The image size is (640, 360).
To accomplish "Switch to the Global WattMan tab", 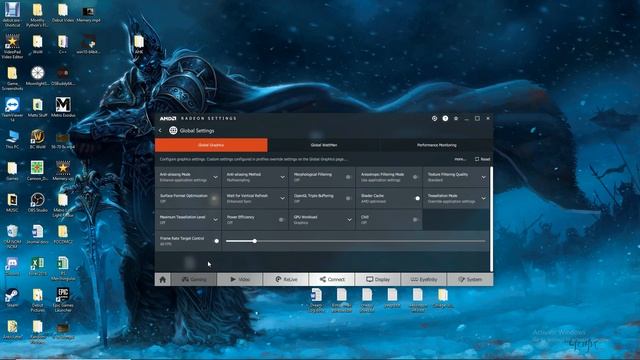I will point(324,145).
